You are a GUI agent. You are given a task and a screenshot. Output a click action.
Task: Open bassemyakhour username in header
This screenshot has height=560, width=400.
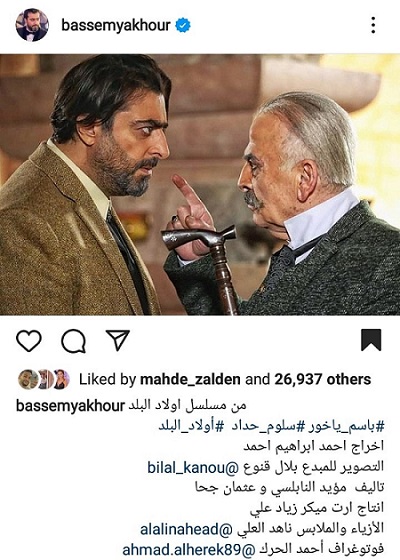point(116,25)
